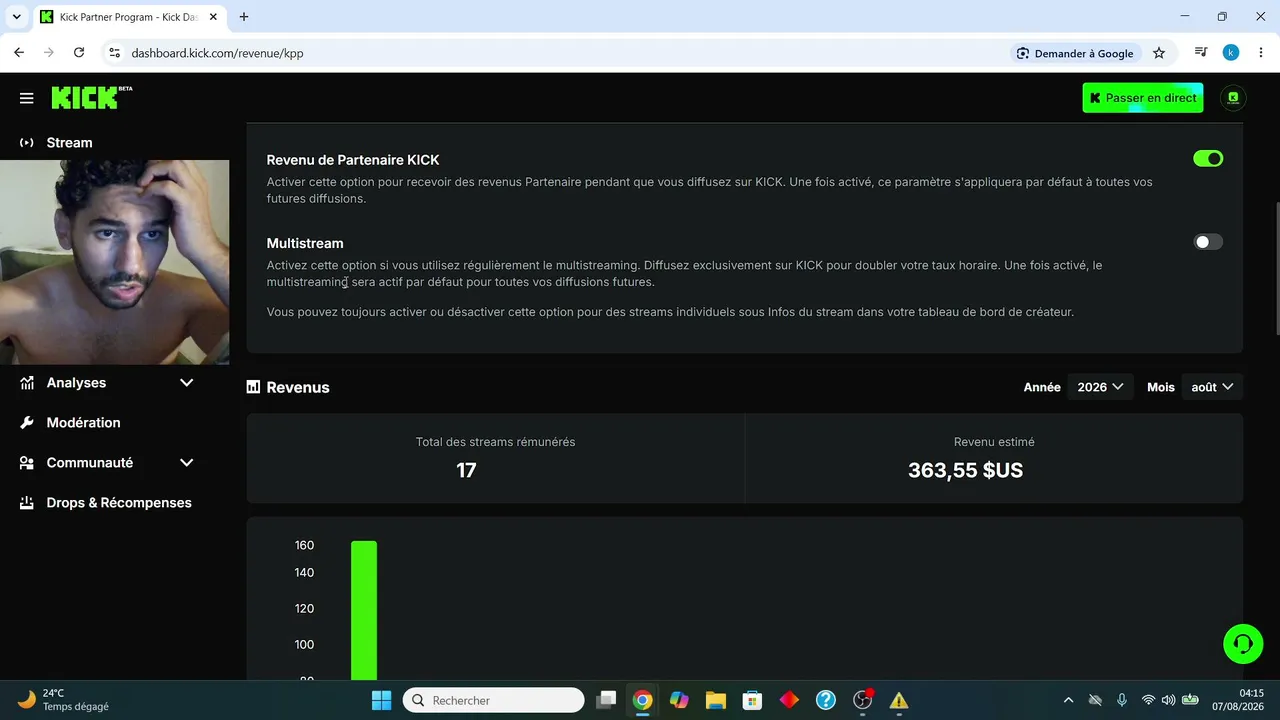Screen dimensions: 1280x720
Task: Open the Mois août dropdown
Action: [1212, 387]
